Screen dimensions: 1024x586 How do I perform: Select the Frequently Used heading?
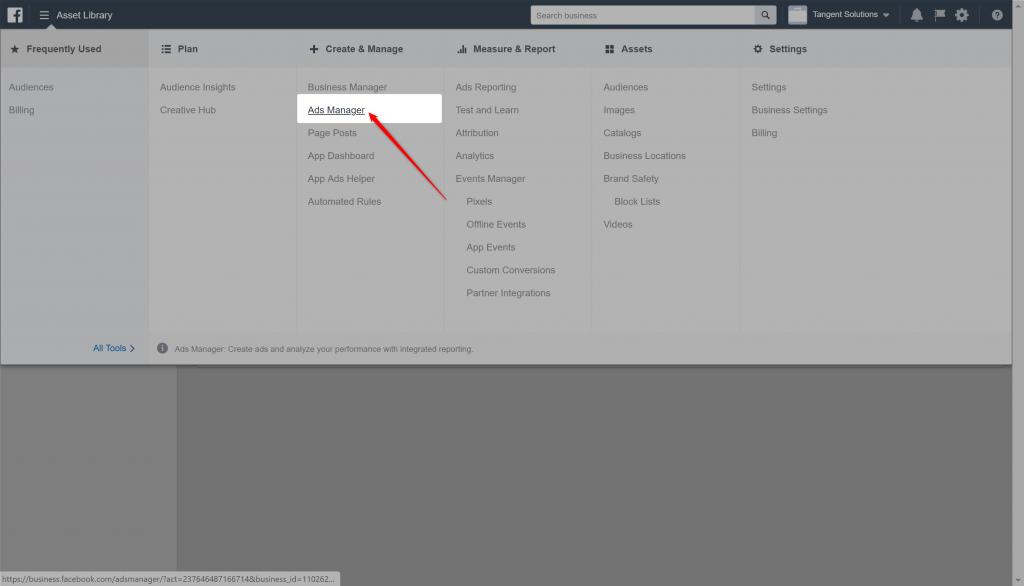(63, 49)
